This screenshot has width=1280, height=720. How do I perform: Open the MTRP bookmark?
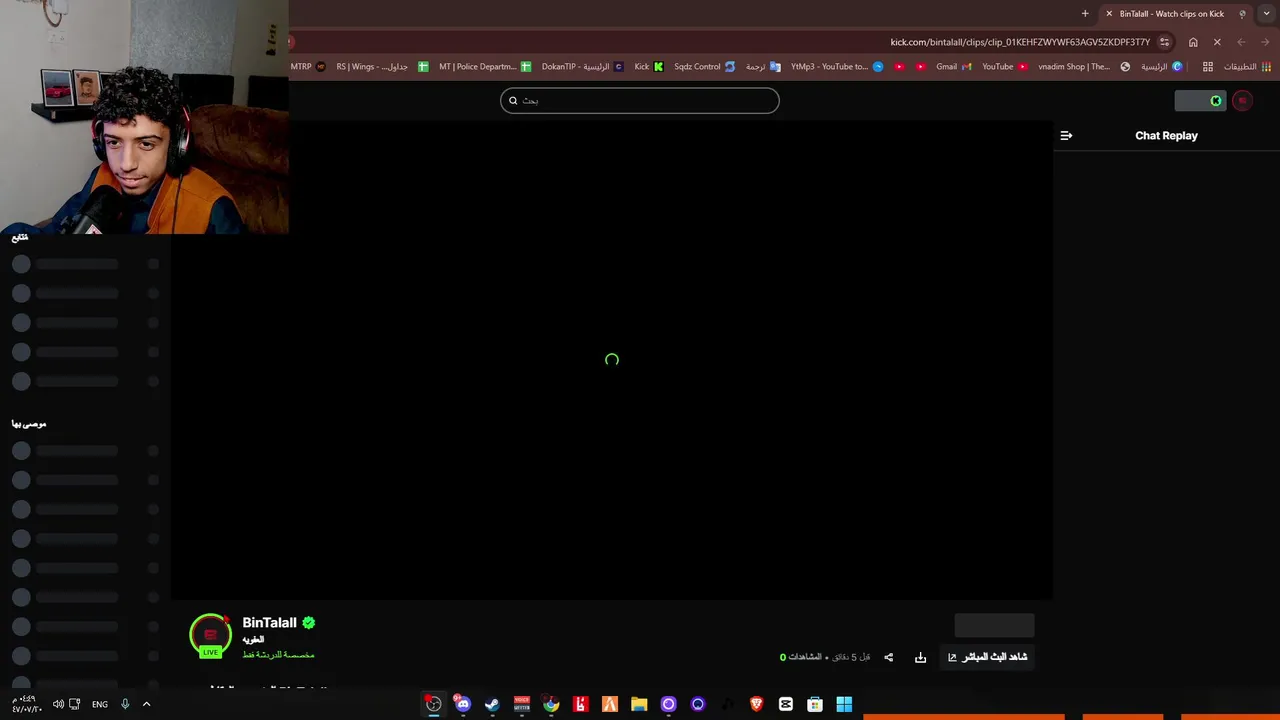(x=308, y=67)
